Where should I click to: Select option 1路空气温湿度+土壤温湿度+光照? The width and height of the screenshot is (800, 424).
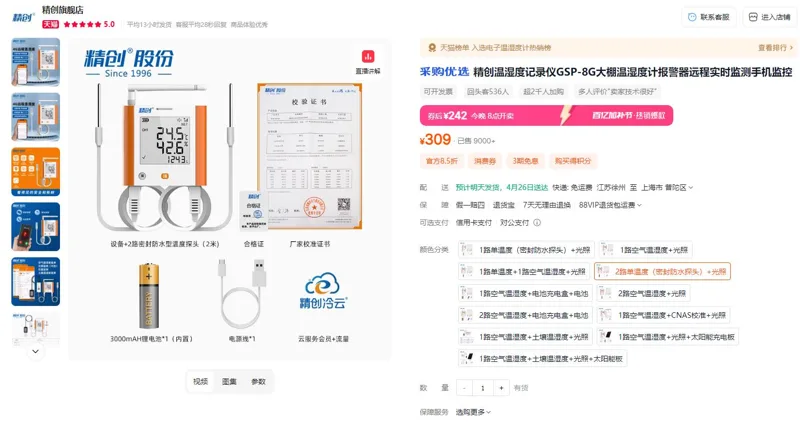click(525, 337)
